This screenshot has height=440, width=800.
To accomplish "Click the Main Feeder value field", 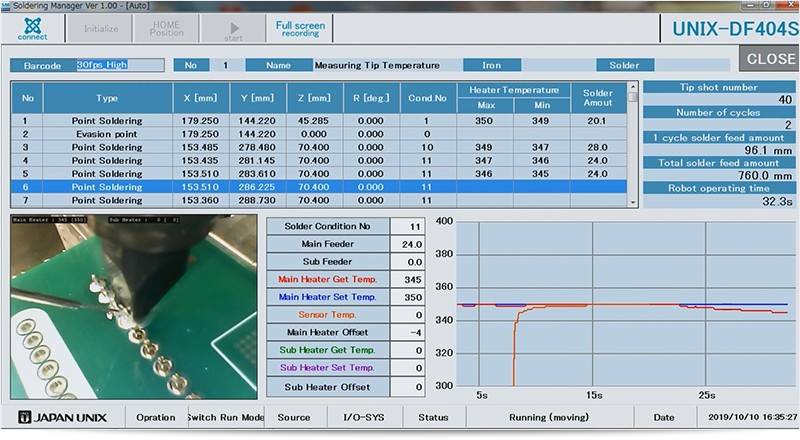I will pos(407,245).
